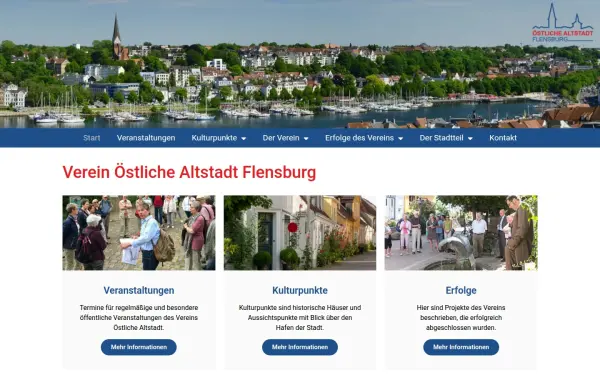Click the heading Verein Östliche Altstadt Flensburg
The height and width of the screenshot is (375, 600).
coord(189,172)
